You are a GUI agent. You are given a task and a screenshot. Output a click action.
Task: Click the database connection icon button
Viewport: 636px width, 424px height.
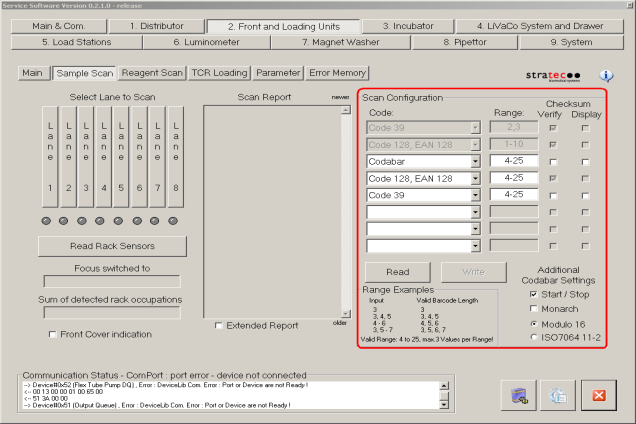click(520, 395)
